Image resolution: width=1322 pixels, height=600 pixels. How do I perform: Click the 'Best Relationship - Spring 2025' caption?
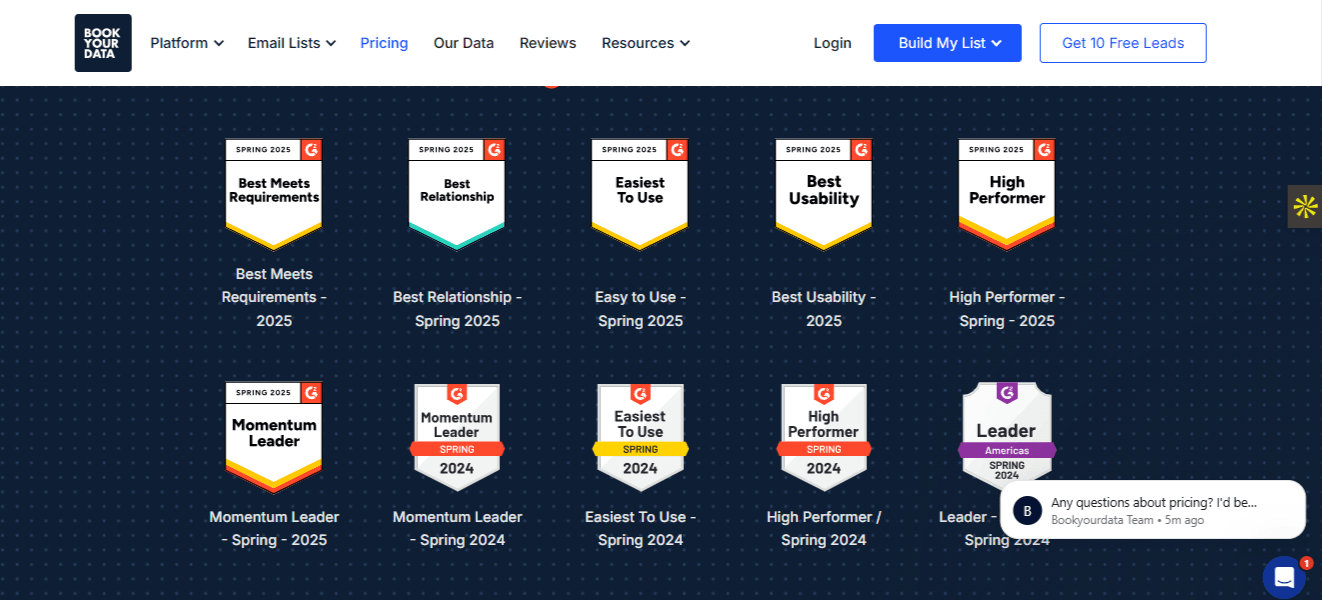coord(457,309)
